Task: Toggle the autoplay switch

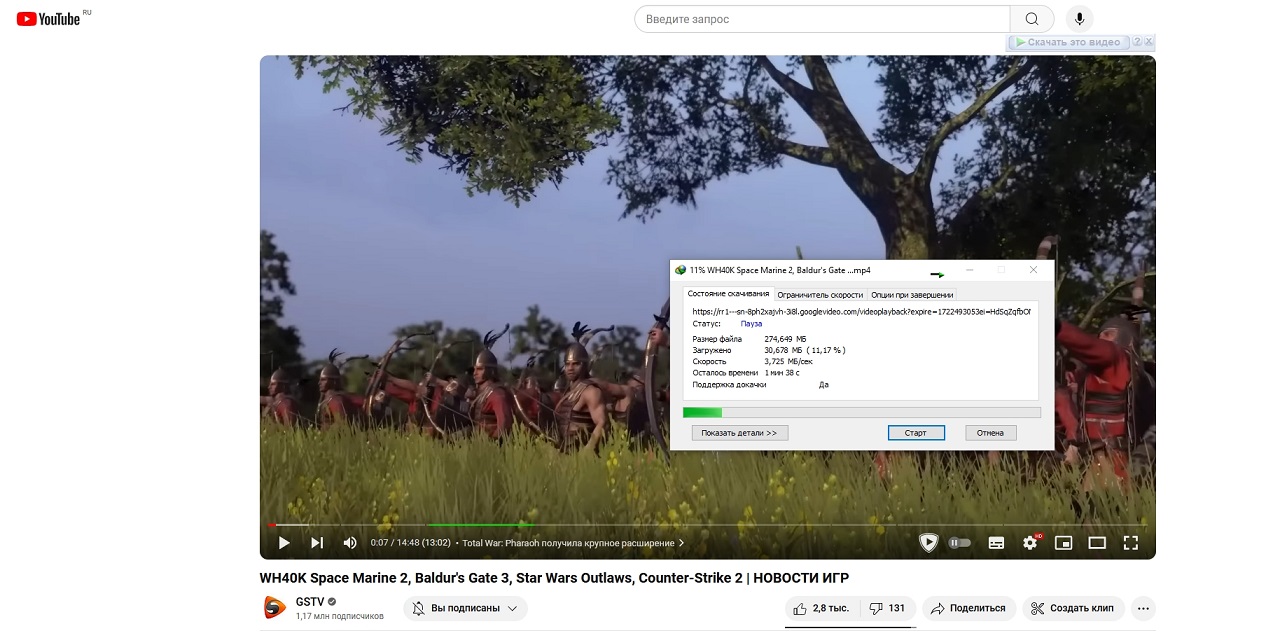Action: tap(960, 543)
